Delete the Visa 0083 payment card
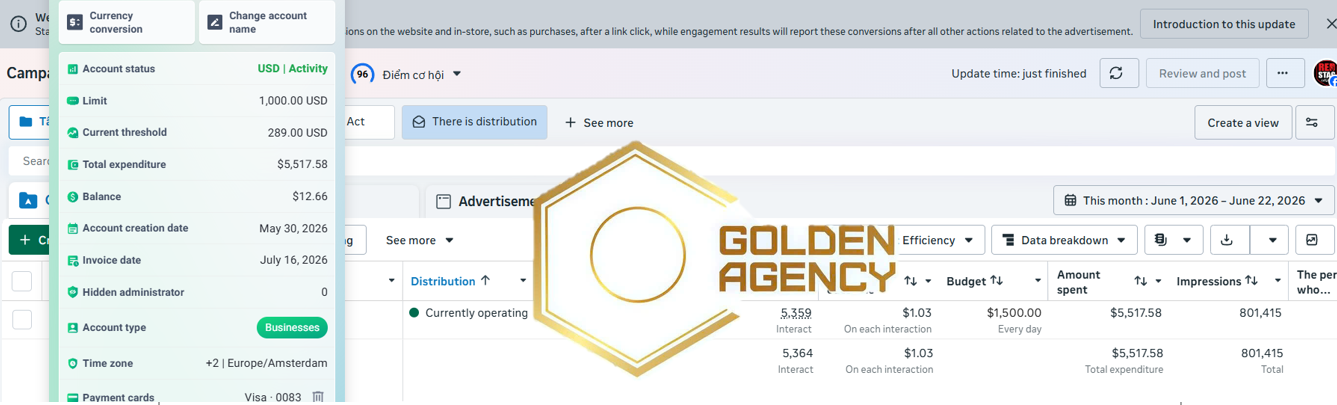Screen dimensions: 1337x405 coord(318,397)
